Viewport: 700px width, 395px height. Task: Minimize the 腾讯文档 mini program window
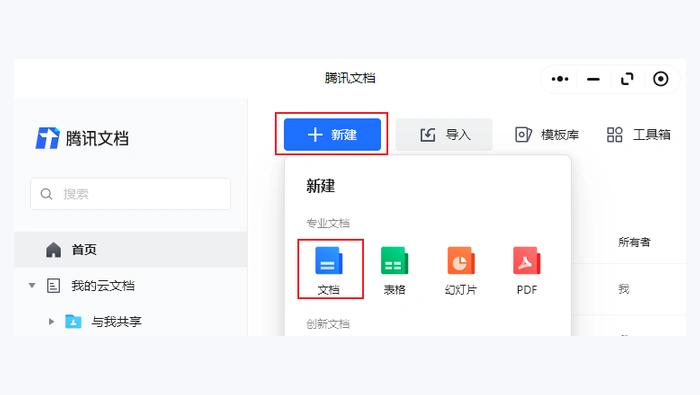pyautogui.click(x=593, y=79)
